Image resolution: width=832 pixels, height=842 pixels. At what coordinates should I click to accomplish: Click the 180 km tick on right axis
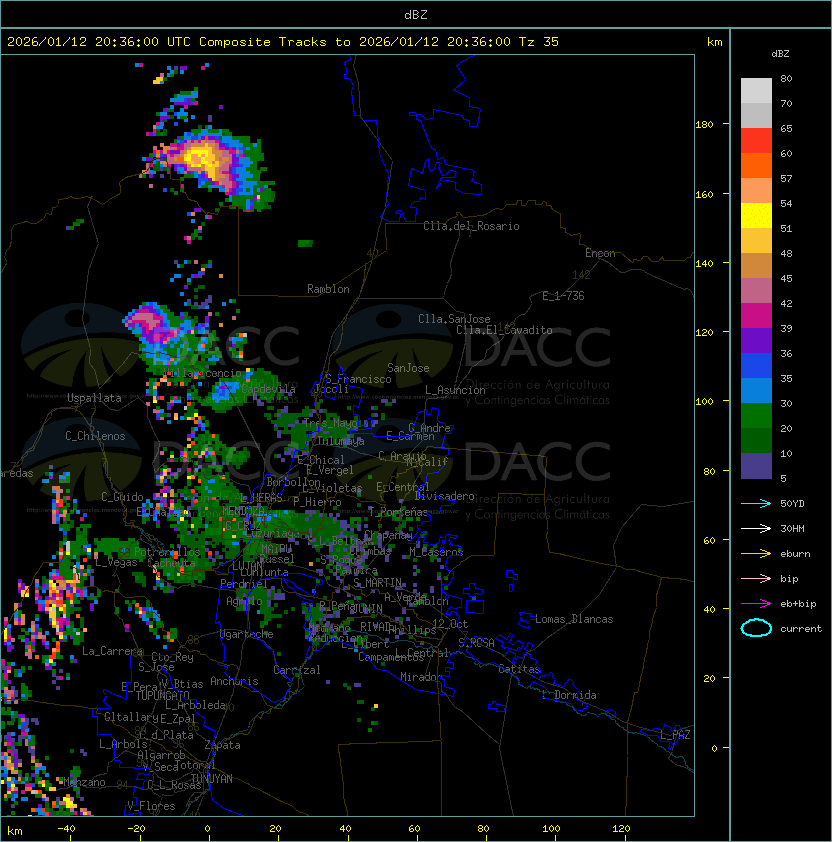click(704, 124)
